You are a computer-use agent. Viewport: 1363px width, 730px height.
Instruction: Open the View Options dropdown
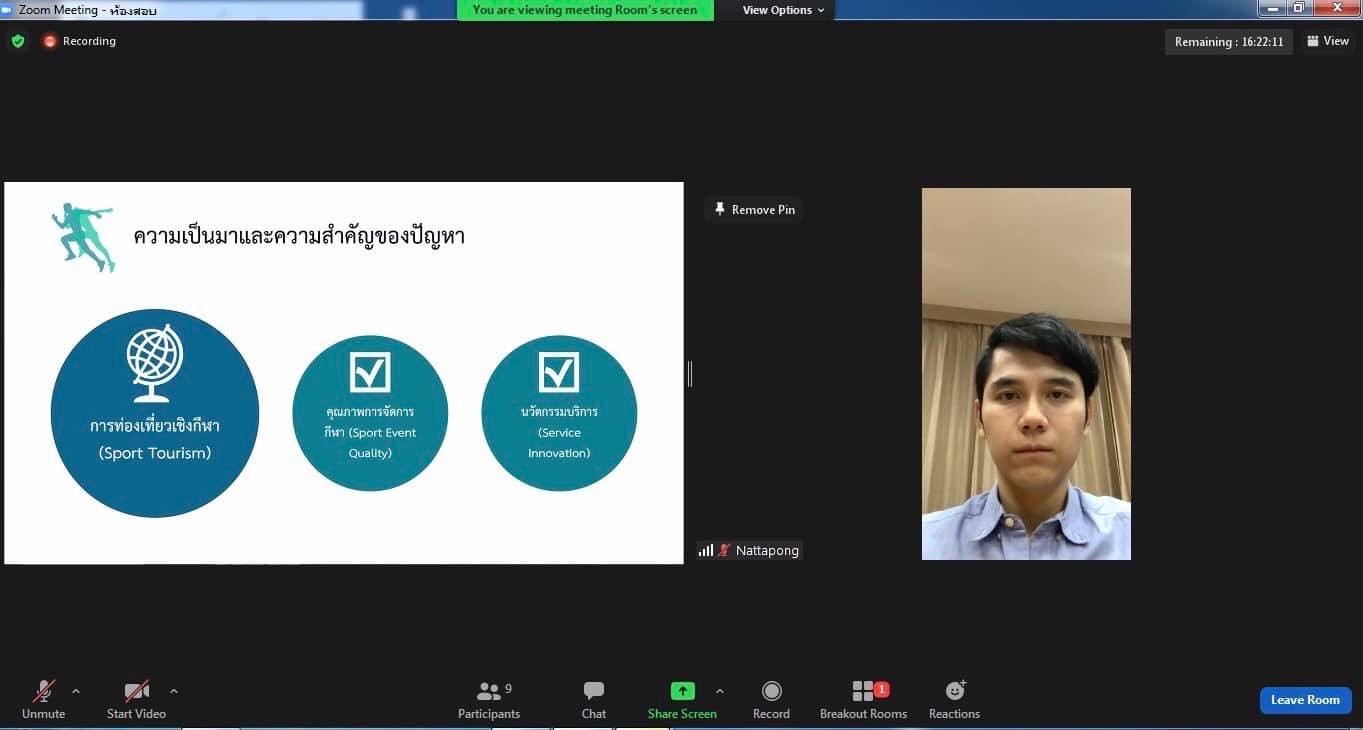click(x=783, y=10)
